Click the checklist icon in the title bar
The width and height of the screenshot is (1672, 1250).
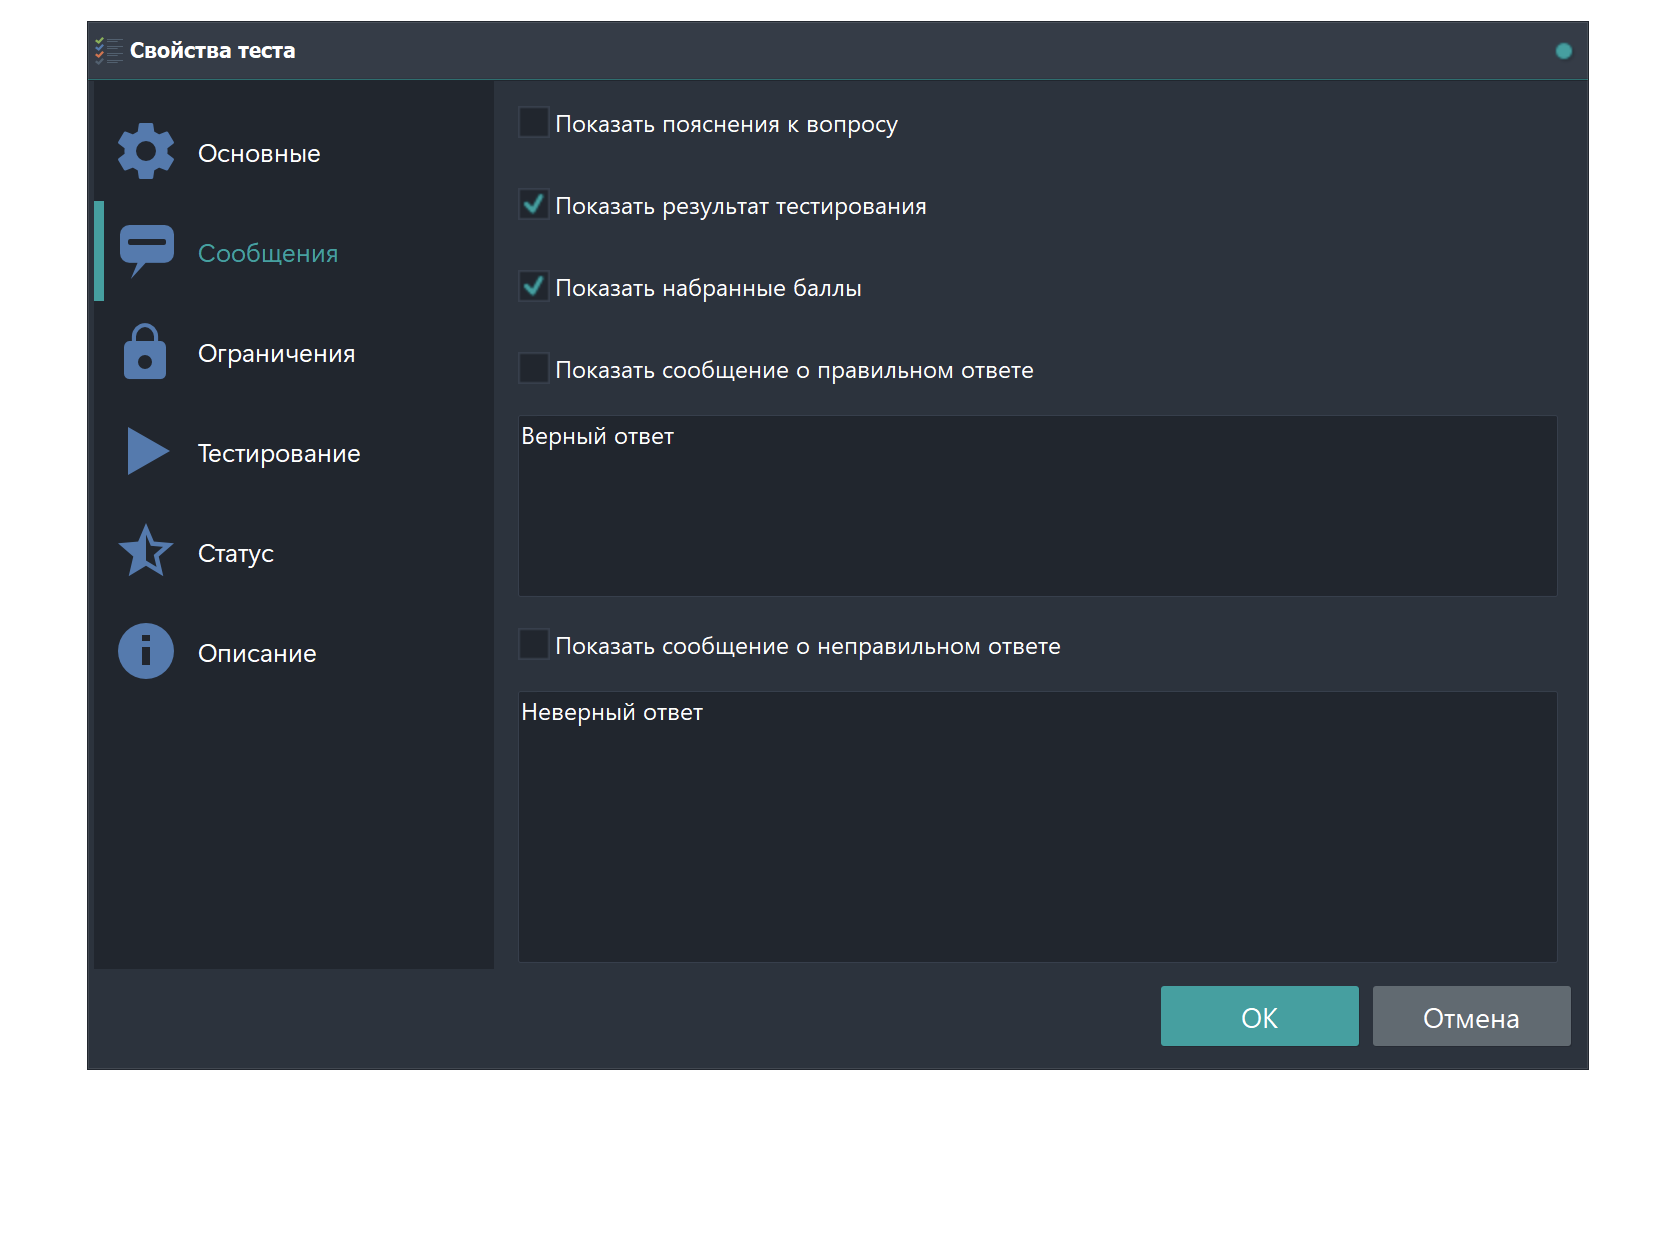(x=108, y=50)
